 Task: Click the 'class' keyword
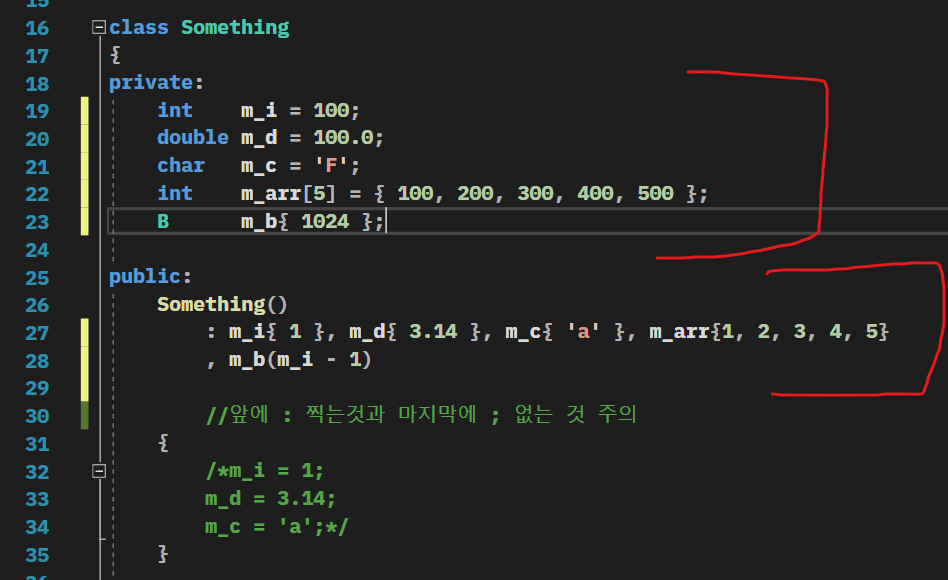[138, 28]
